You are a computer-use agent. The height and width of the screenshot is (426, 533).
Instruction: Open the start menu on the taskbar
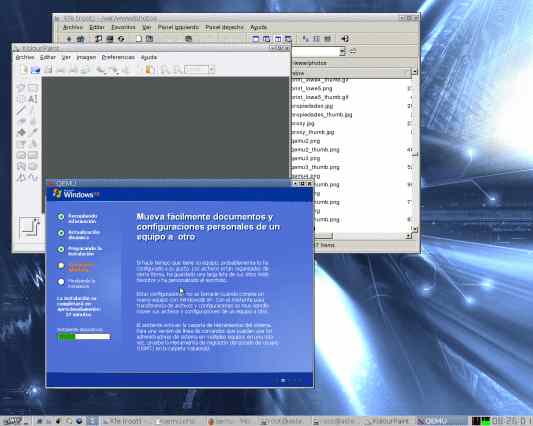coord(15,421)
